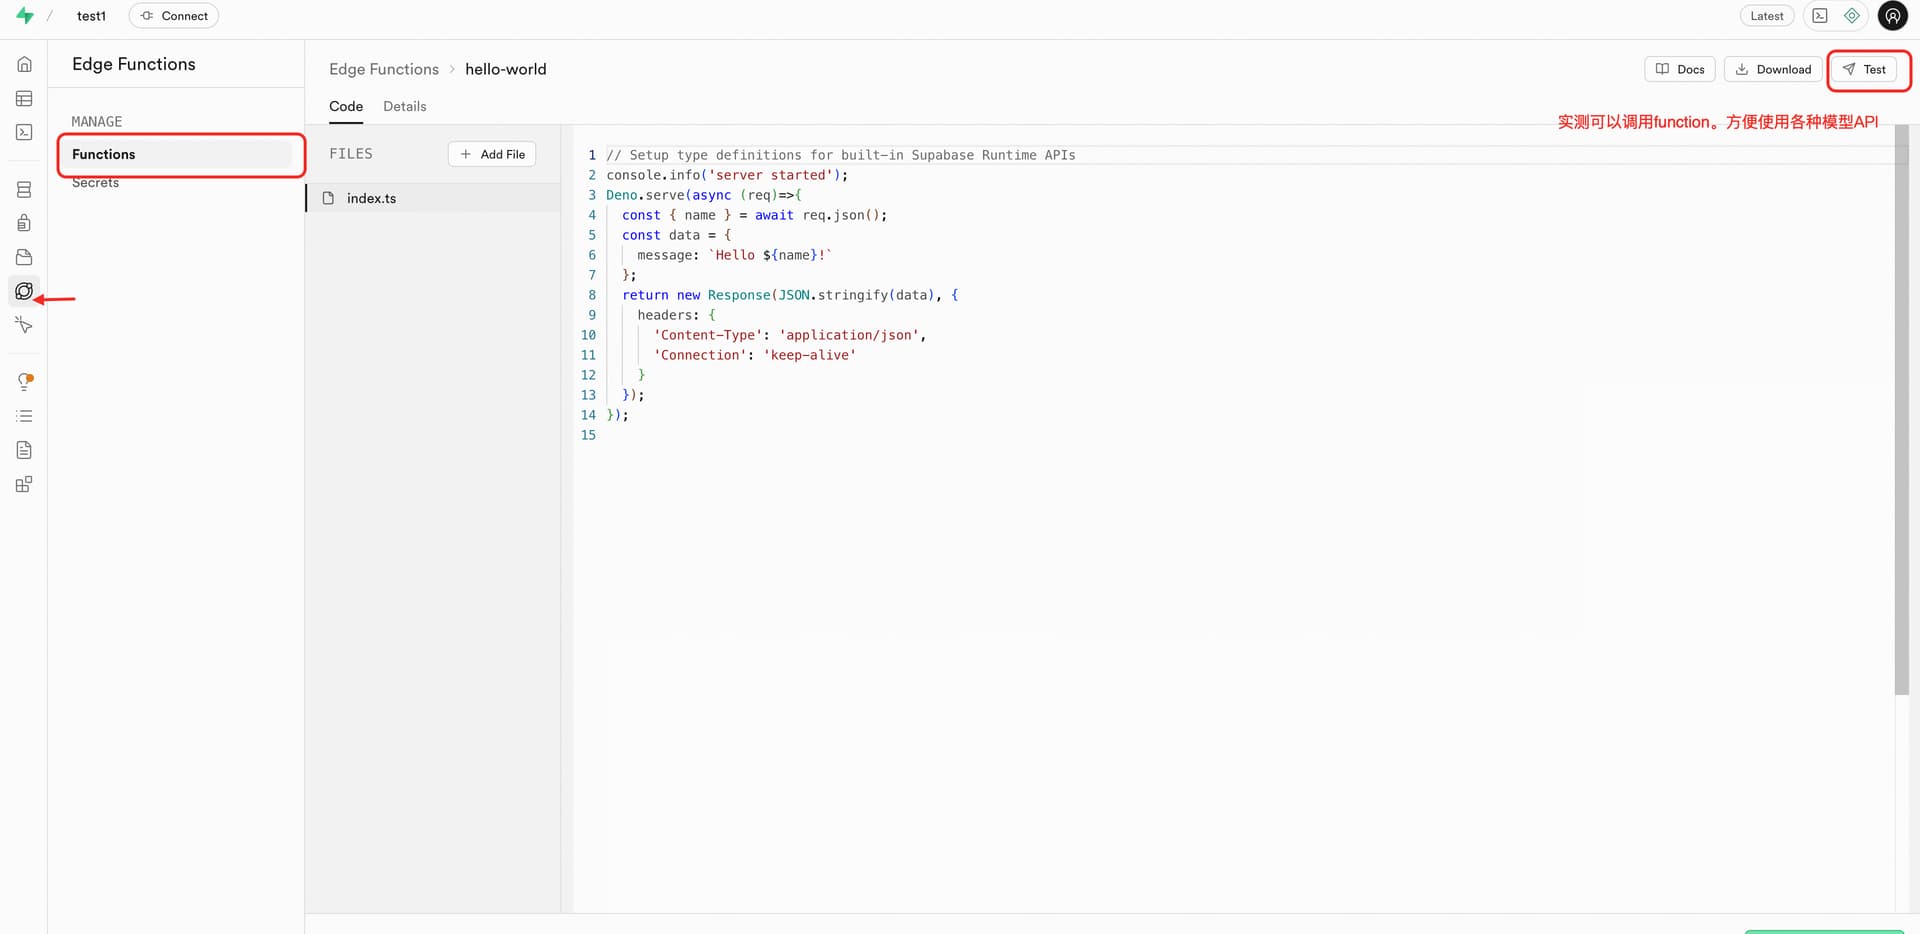Viewport: 1920px width, 934px height.
Task: Open the AI assistant diamond icon
Action: pyautogui.click(x=1852, y=16)
